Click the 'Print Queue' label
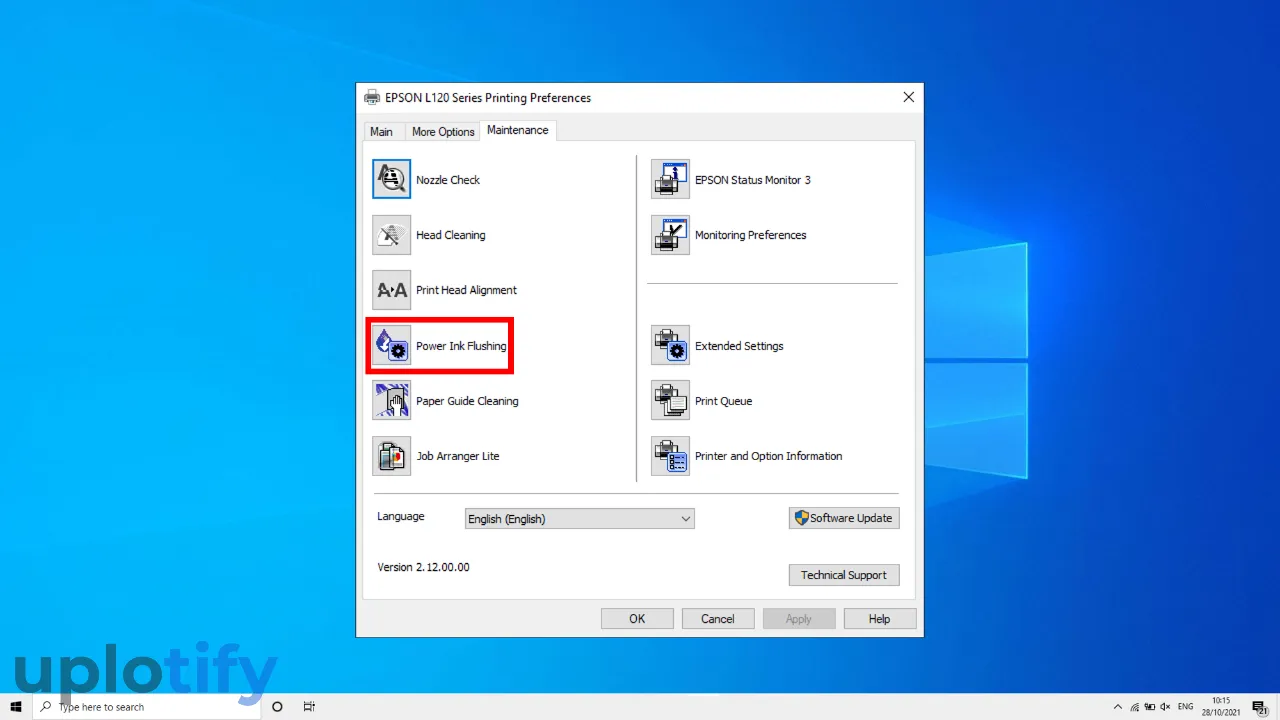The width and height of the screenshot is (1280, 720). coord(724,401)
